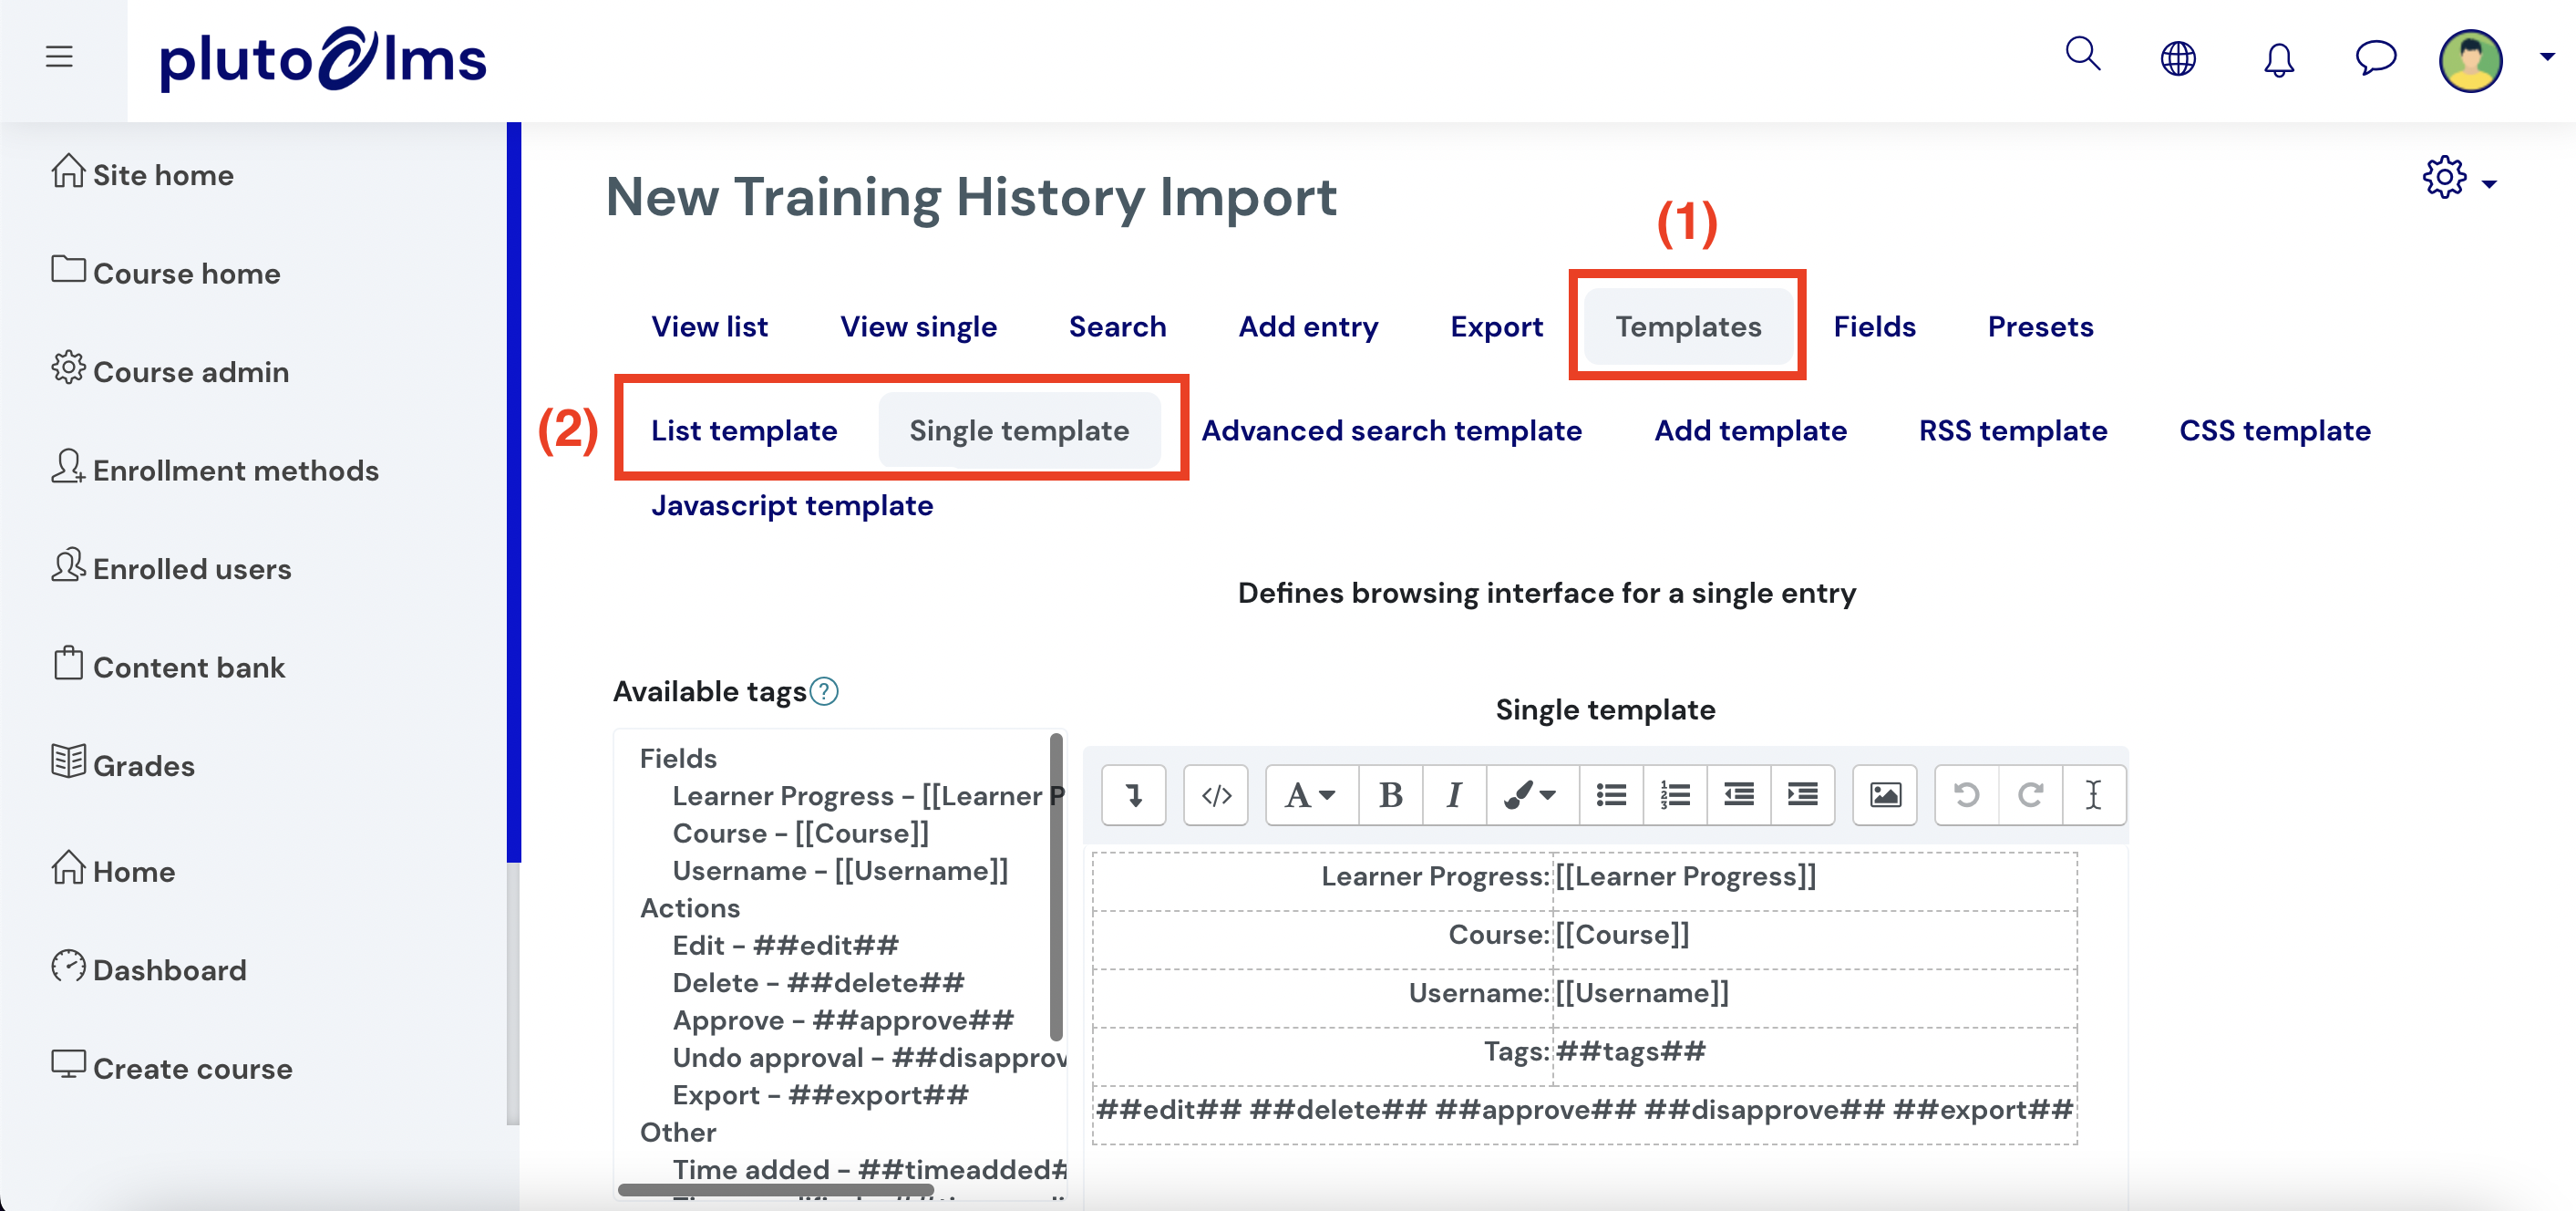This screenshot has height=1211, width=2576.
Task: Open the Presets tab
Action: [2040, 327]
